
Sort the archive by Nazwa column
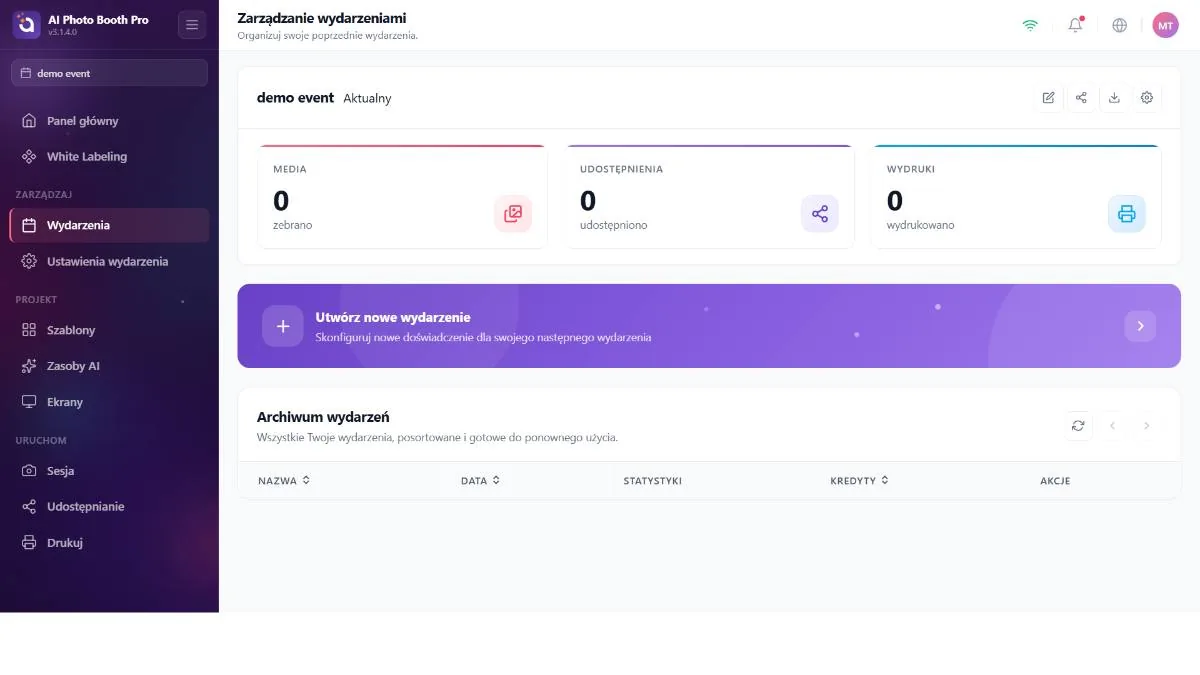coord(284,481)
